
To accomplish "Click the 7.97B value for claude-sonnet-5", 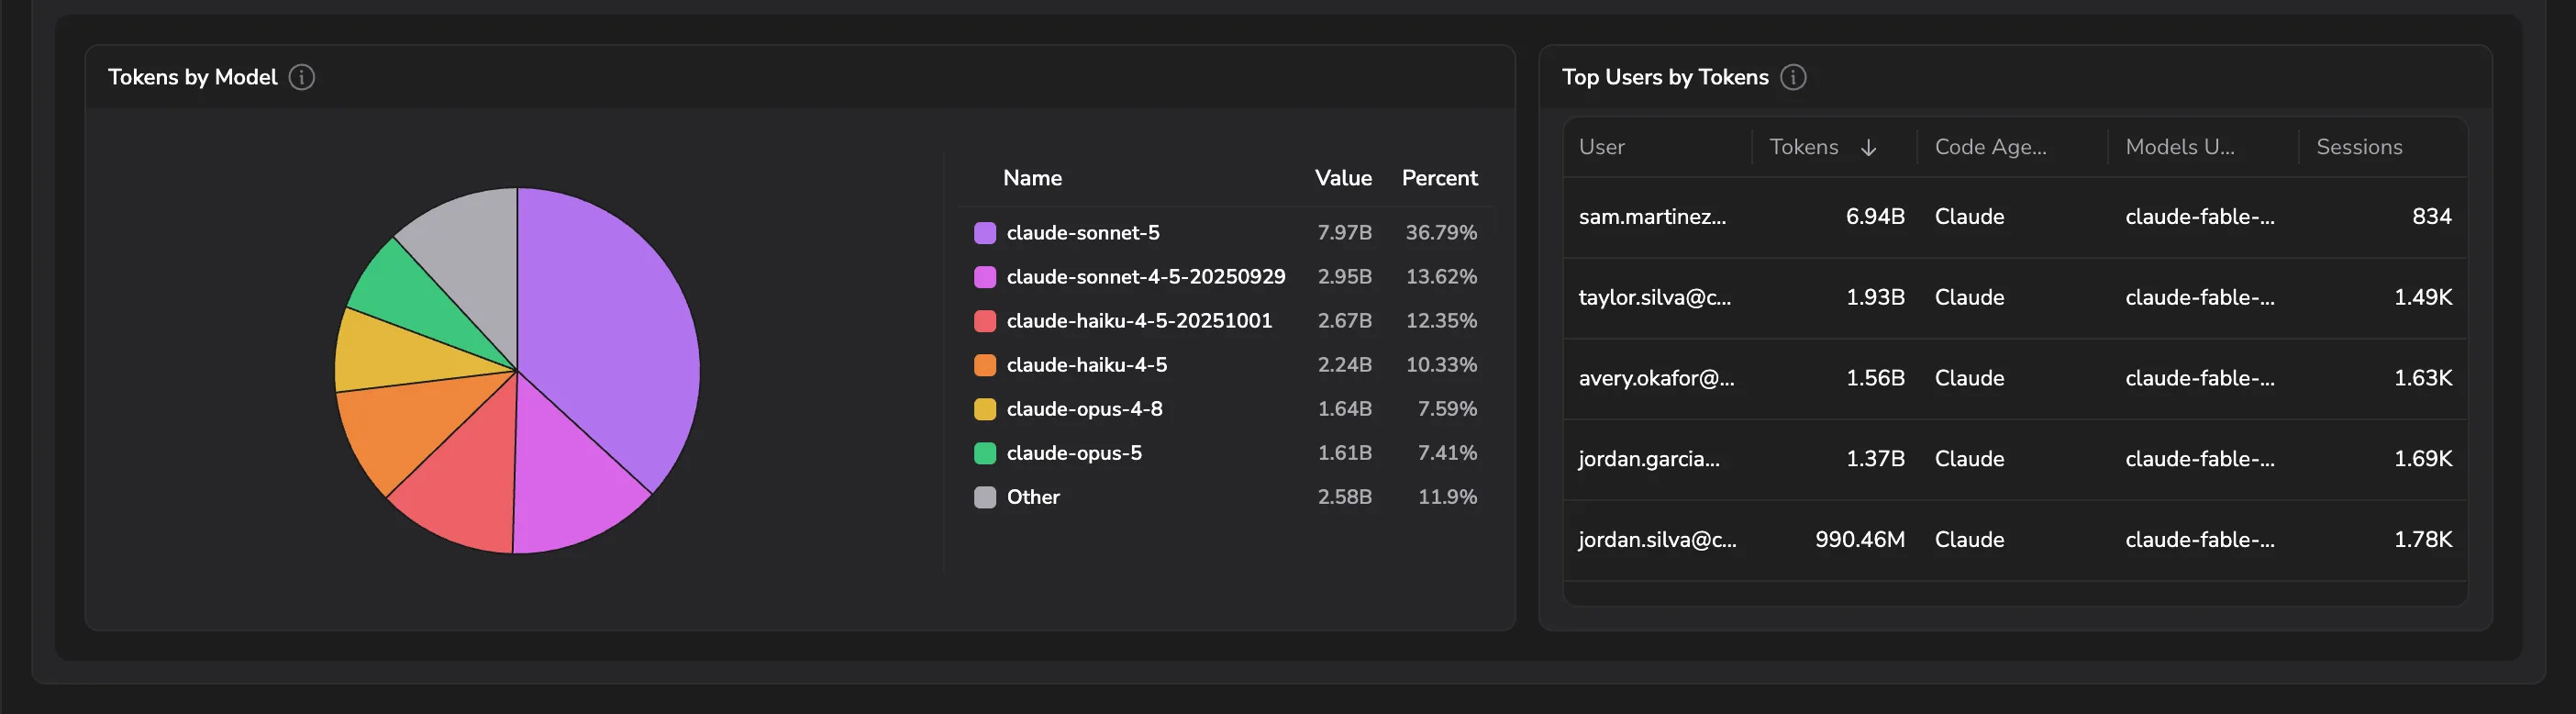I will click(x=1344, y=233).
